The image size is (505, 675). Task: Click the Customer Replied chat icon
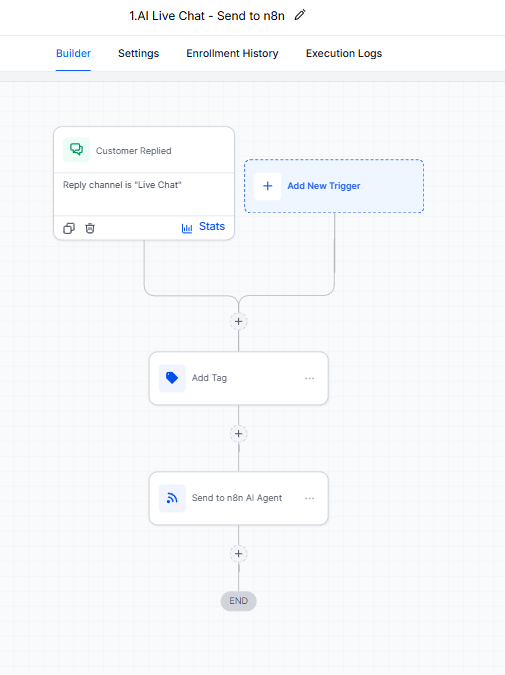77,150
